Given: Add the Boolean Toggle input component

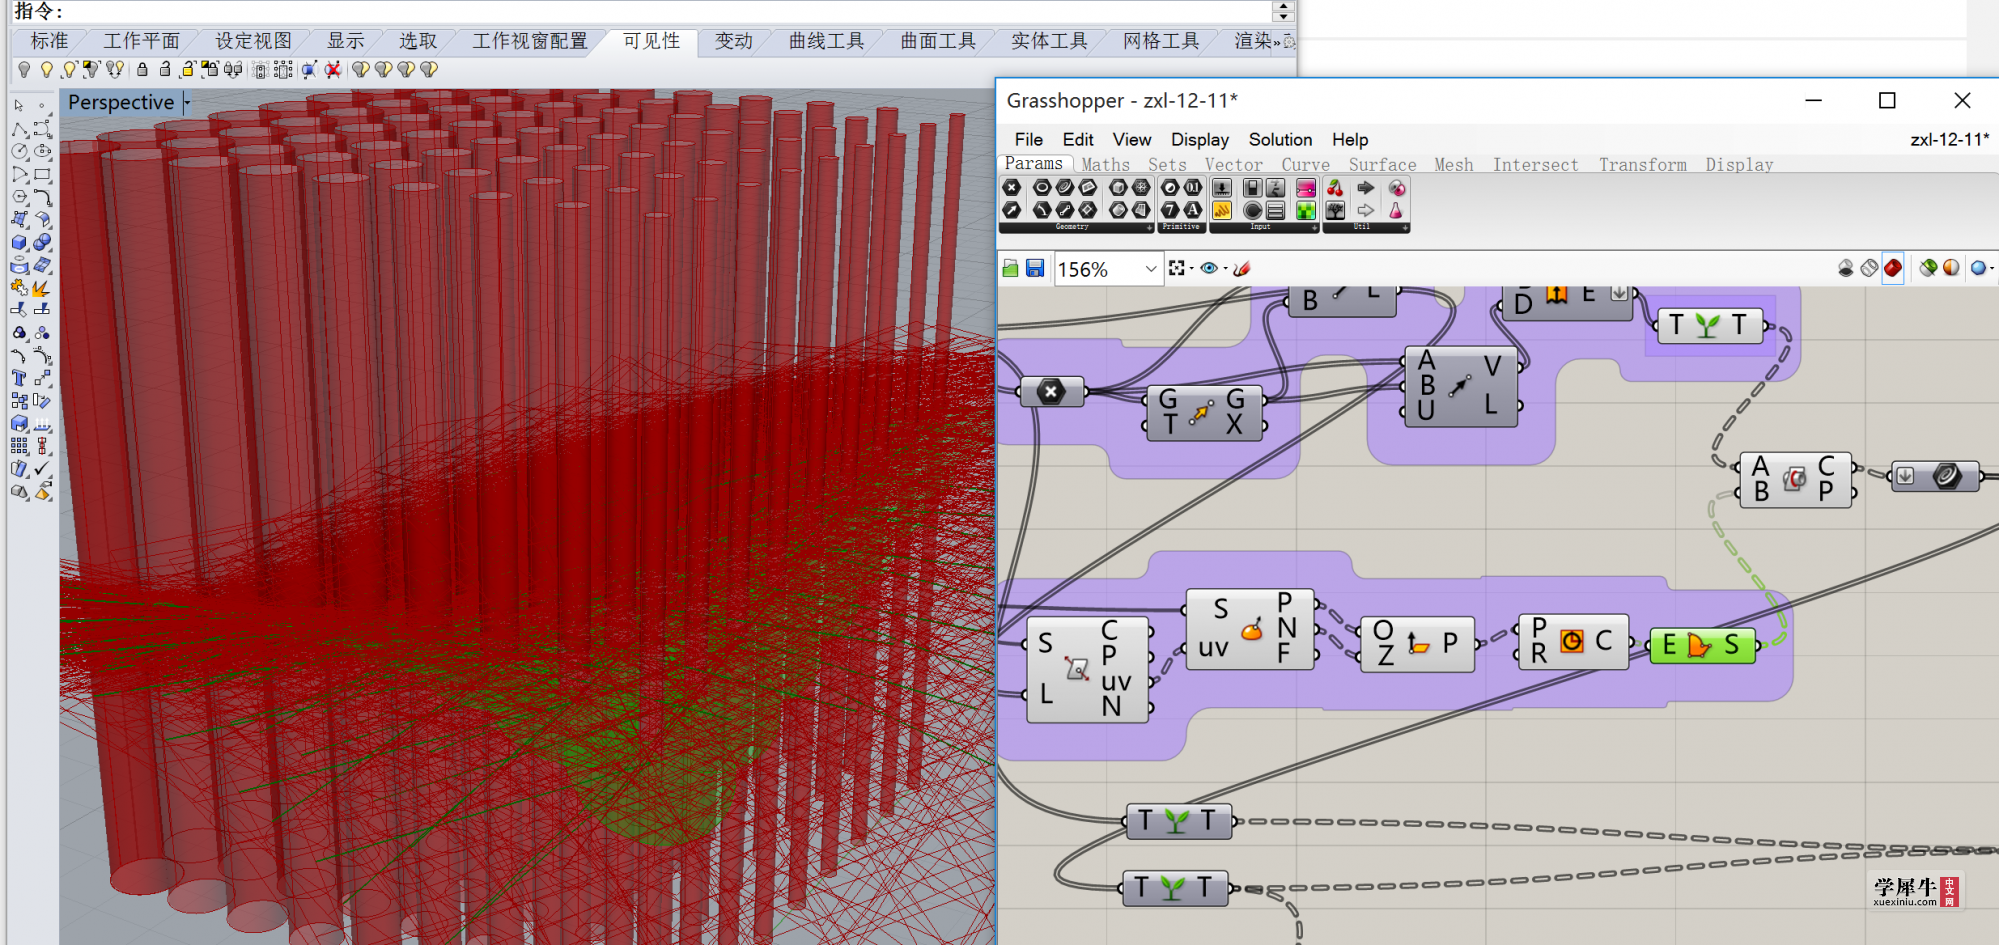Looking at the screenshot, I should pyautogui.click(x=1252, y=187).
